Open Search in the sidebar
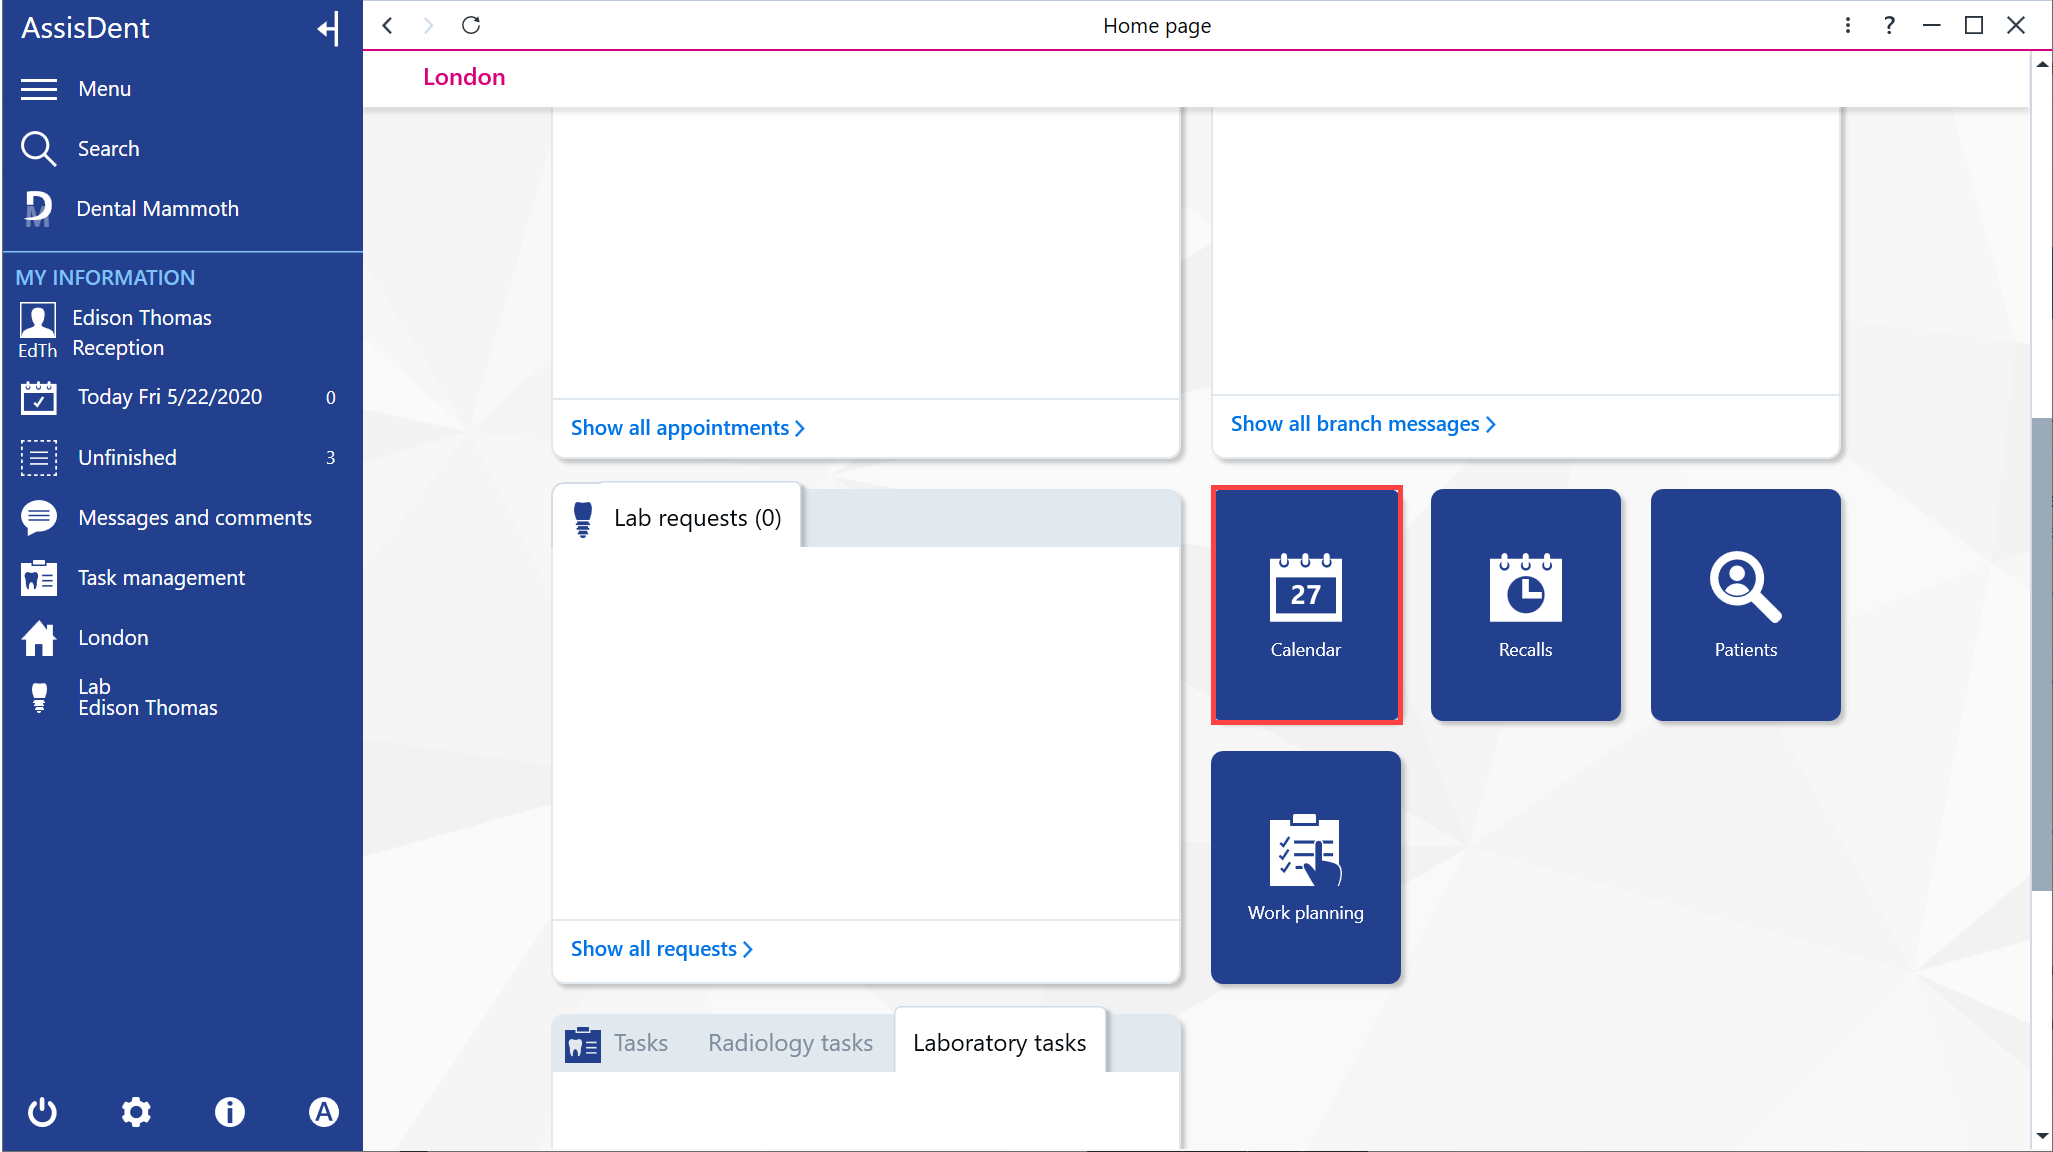The width and height of the screenshot is (2053, 1152). pyautogui.click(x=80, y=149)
